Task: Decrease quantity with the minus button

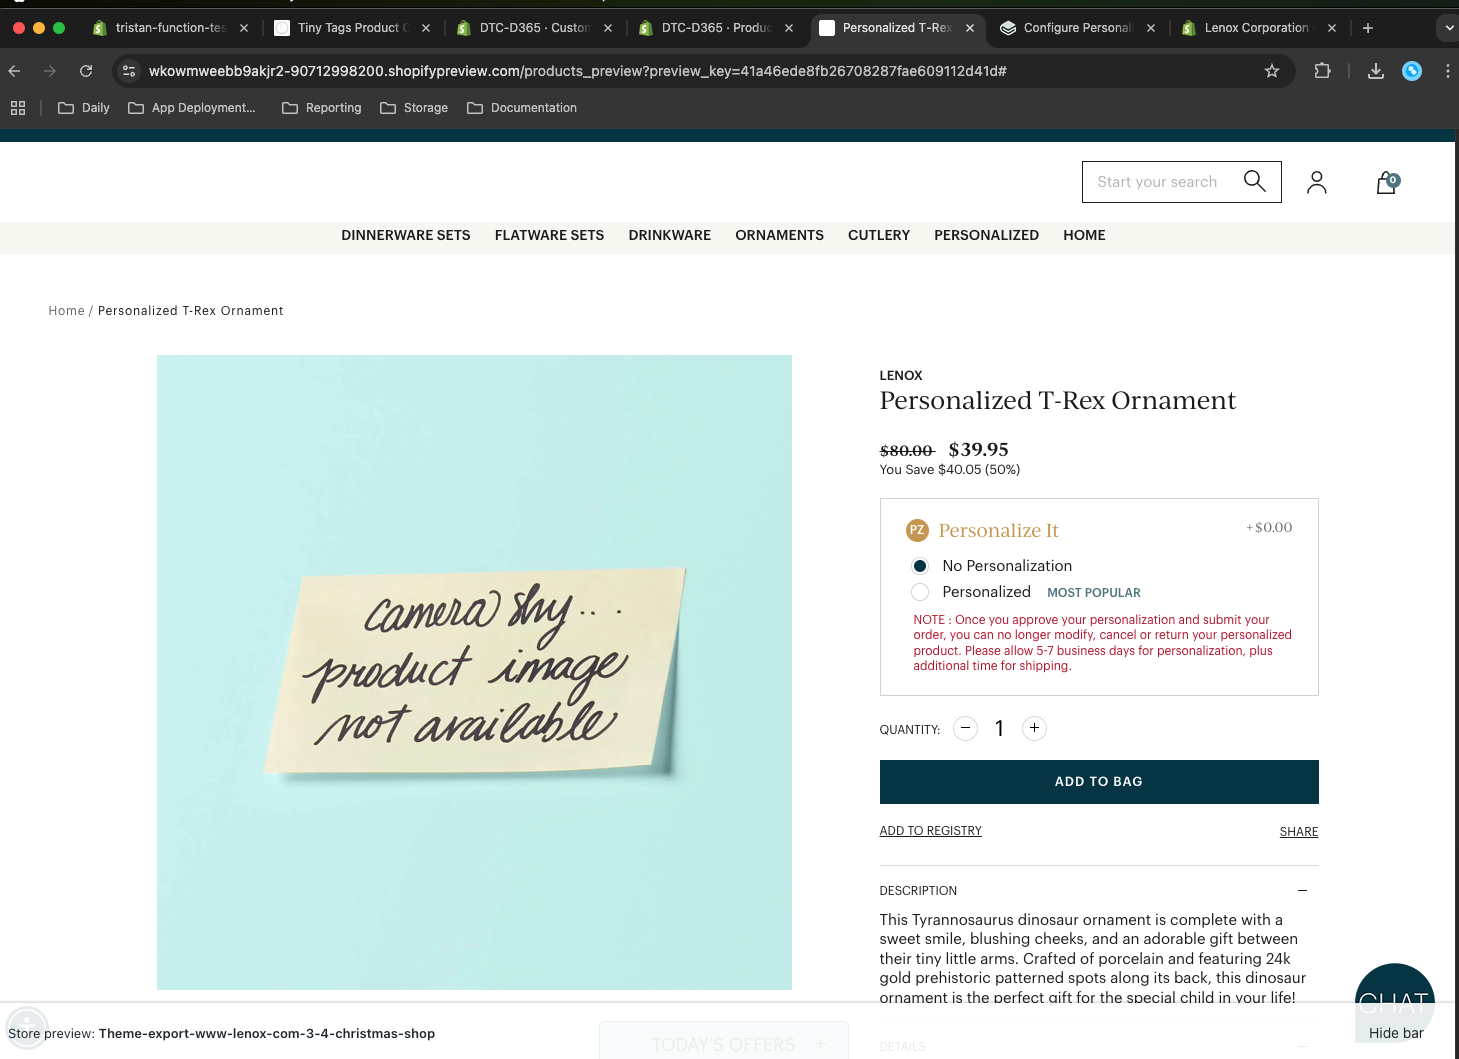Action: [965, 728]
